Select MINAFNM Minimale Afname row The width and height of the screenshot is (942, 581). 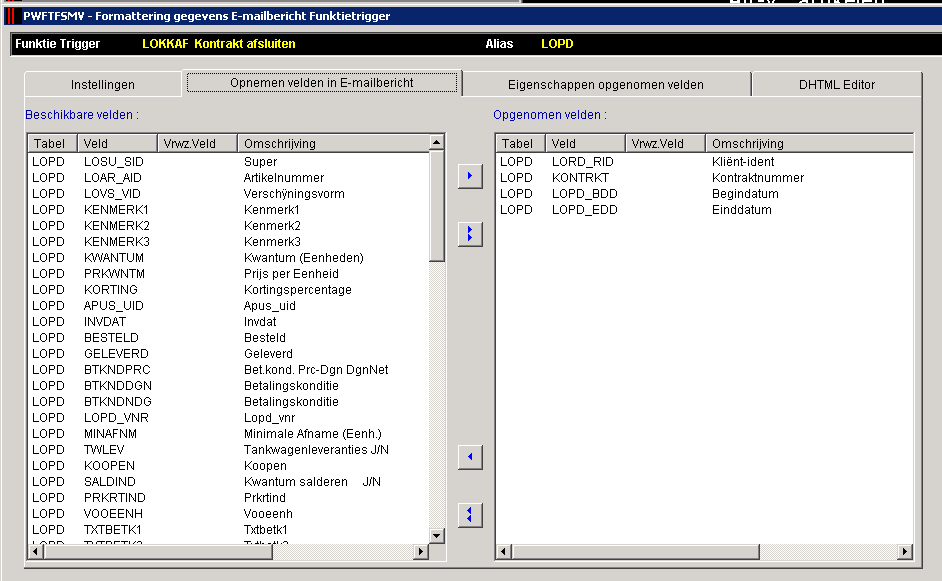(x=228, y=434)
